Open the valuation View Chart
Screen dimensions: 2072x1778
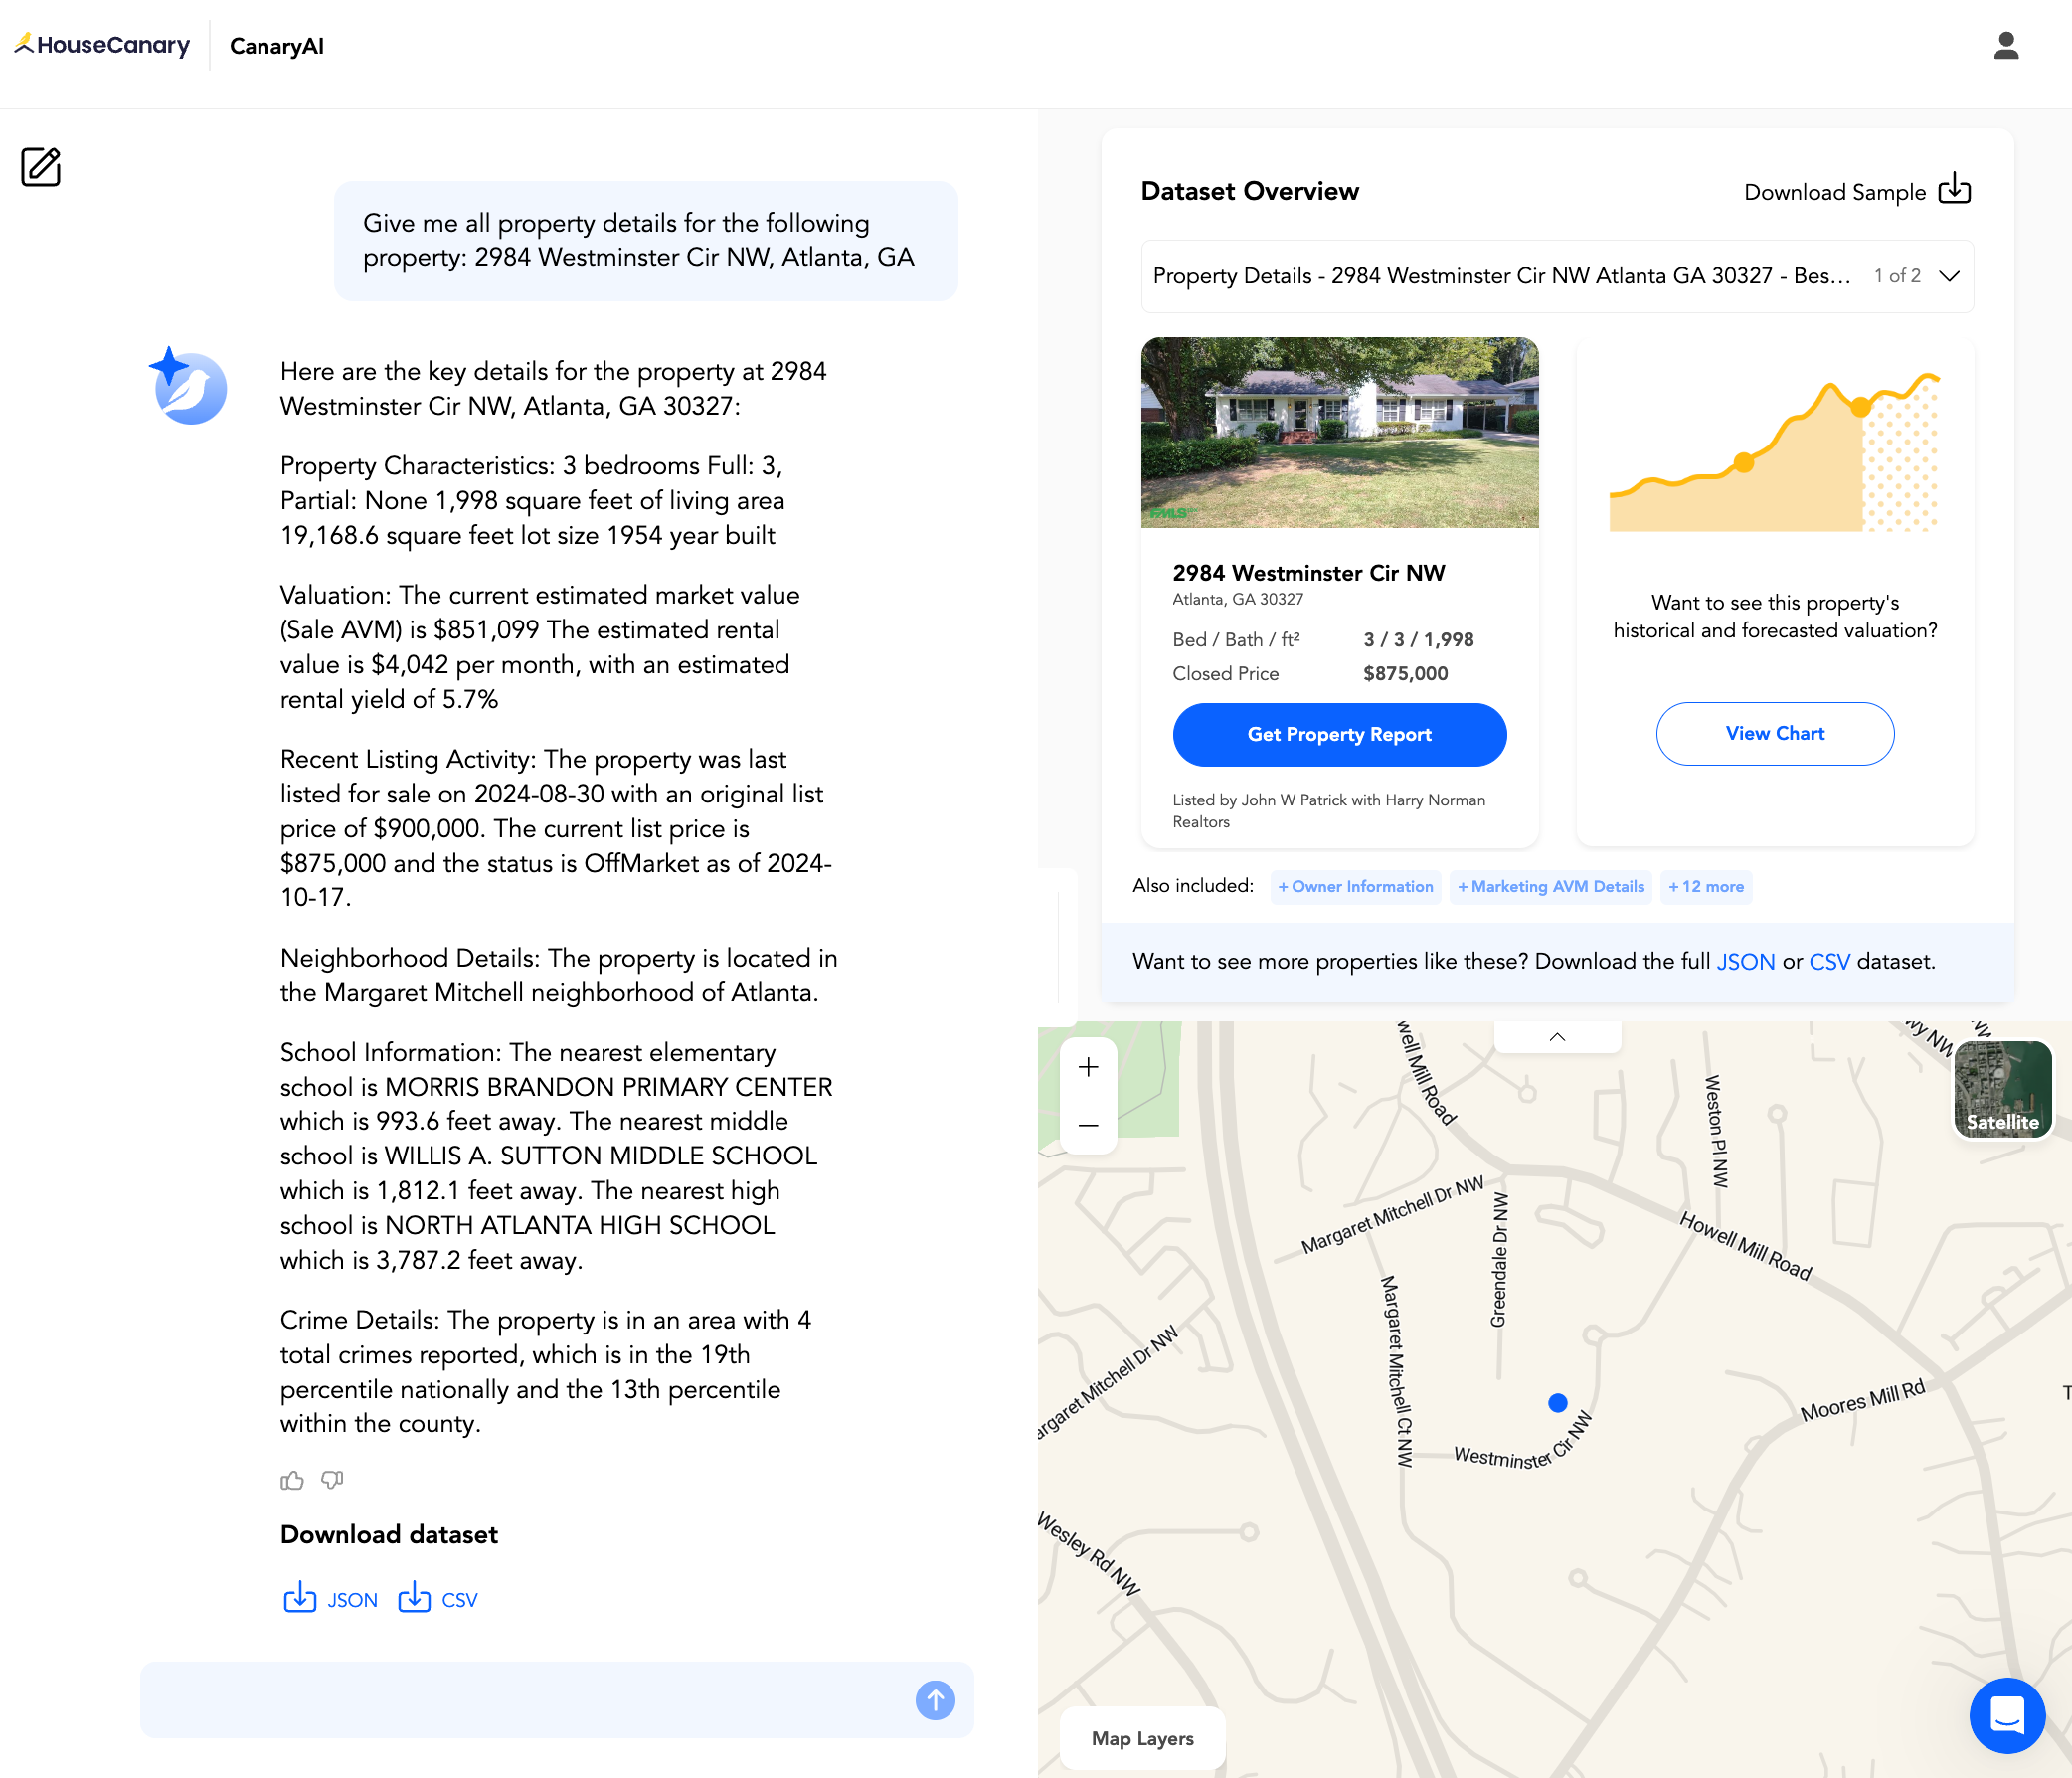(x=1774, y=733)
